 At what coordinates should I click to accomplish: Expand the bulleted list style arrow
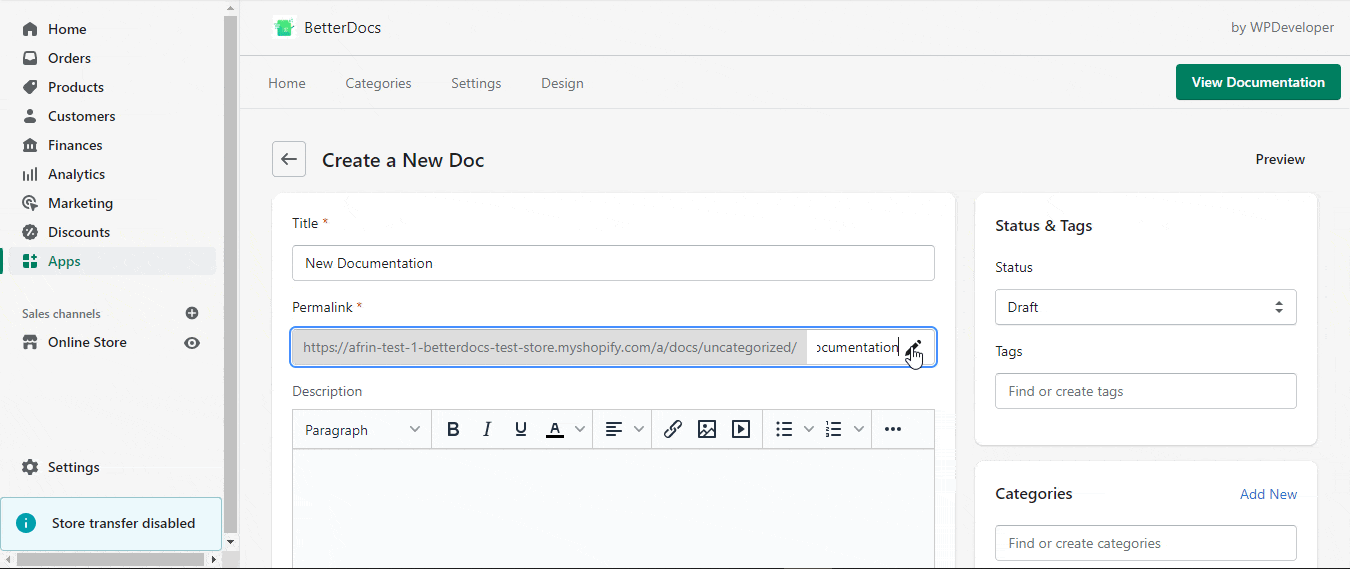click(x=809, y=429)
